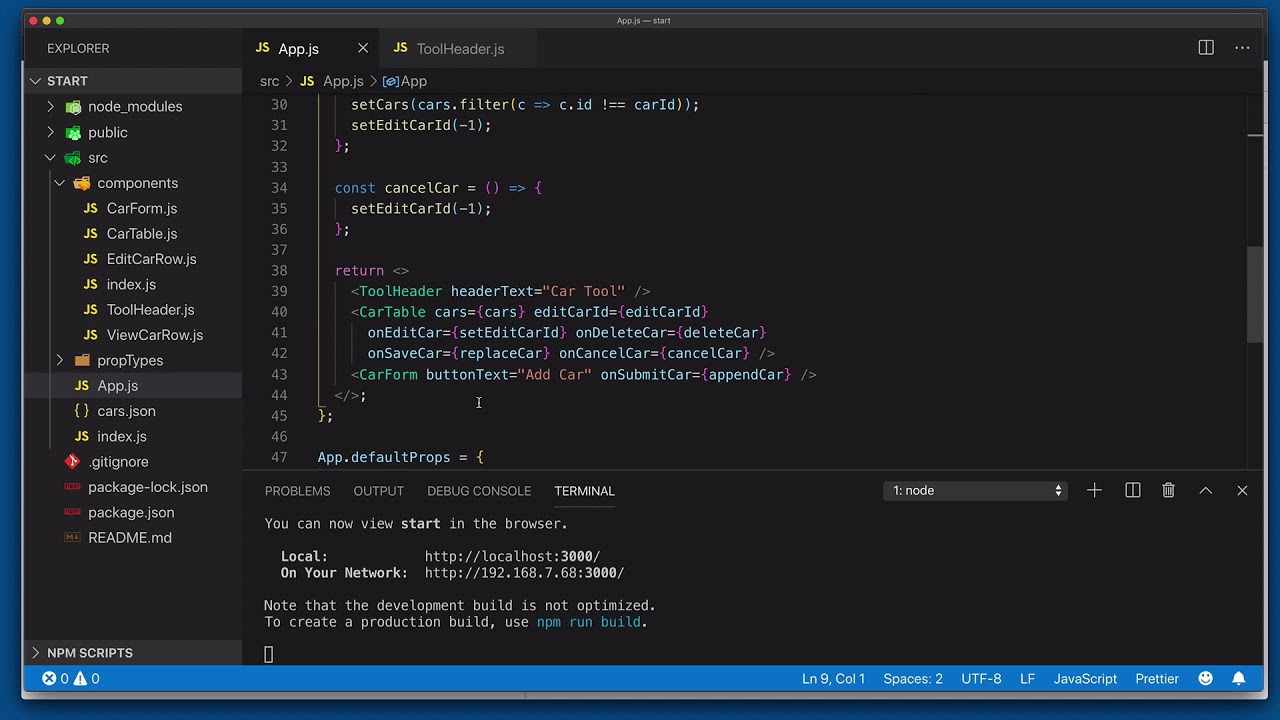Click .gitignore git icon
1280x720 pixels.
[72, 461]
